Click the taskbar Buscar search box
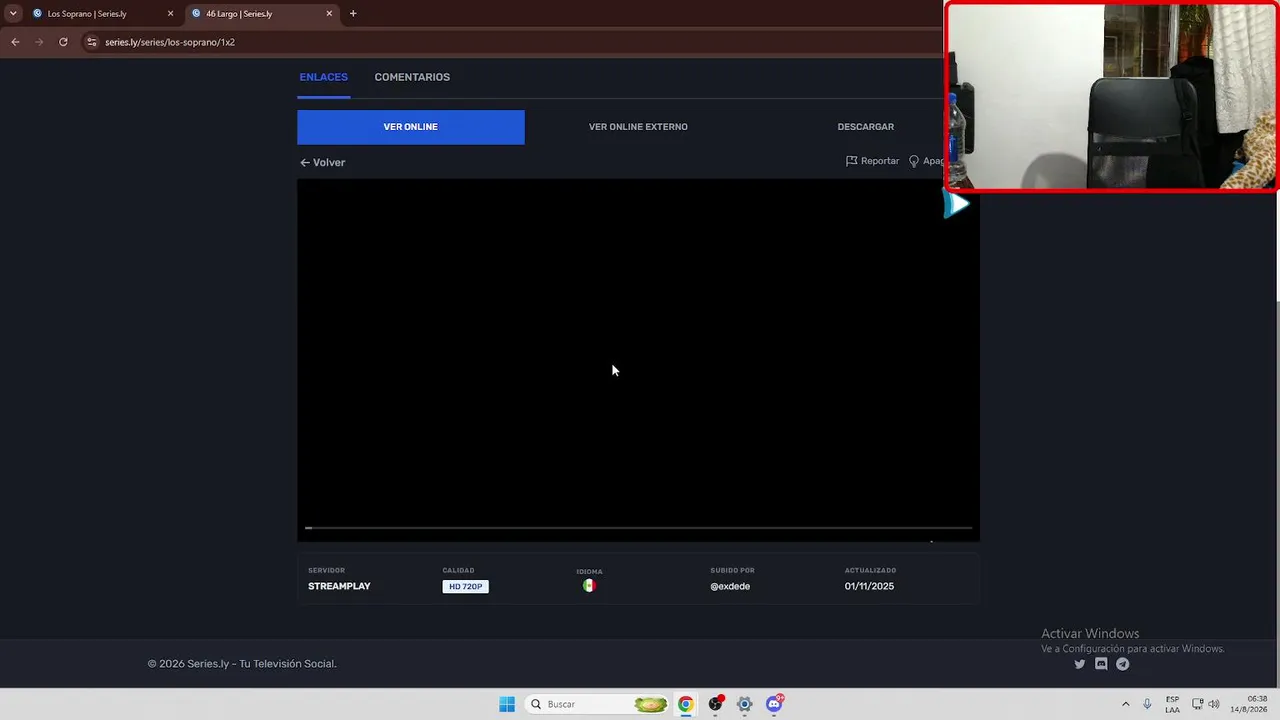1280x720 pixels. point(598,704)
